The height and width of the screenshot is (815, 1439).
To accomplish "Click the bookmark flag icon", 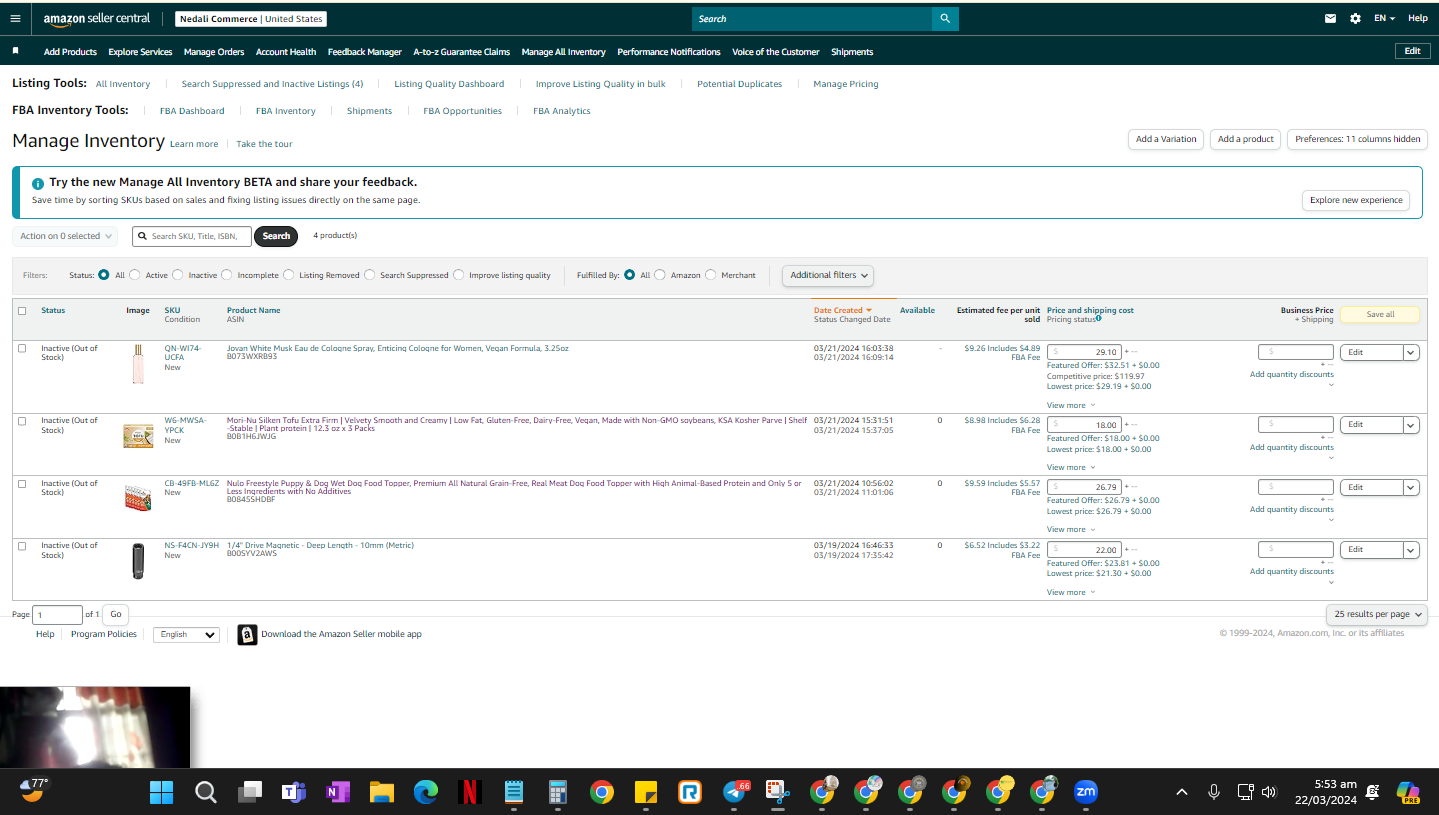I will [15, 51].
